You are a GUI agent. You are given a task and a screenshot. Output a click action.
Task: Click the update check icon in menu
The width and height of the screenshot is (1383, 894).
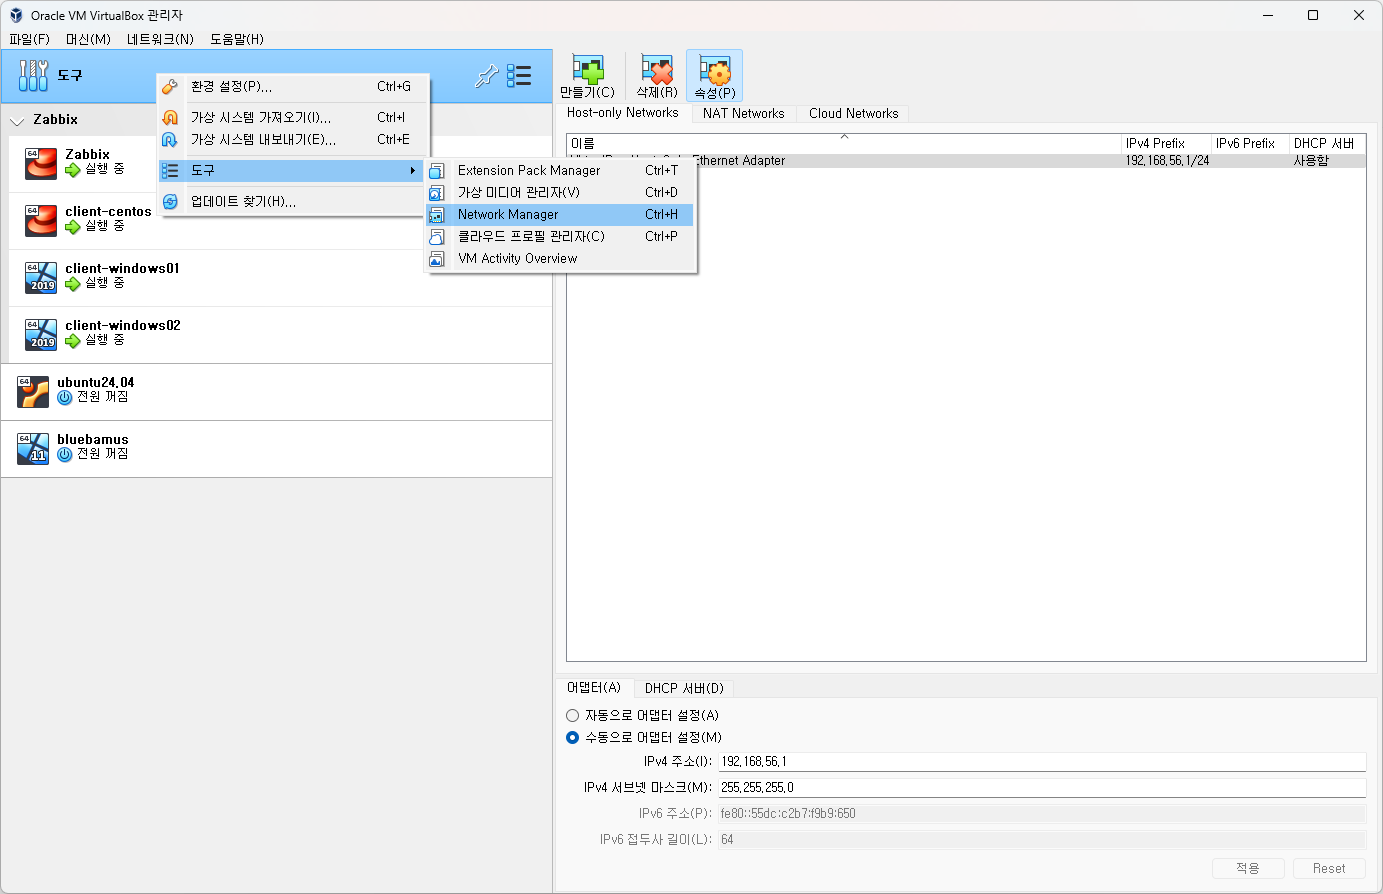(x=170, y=202)
